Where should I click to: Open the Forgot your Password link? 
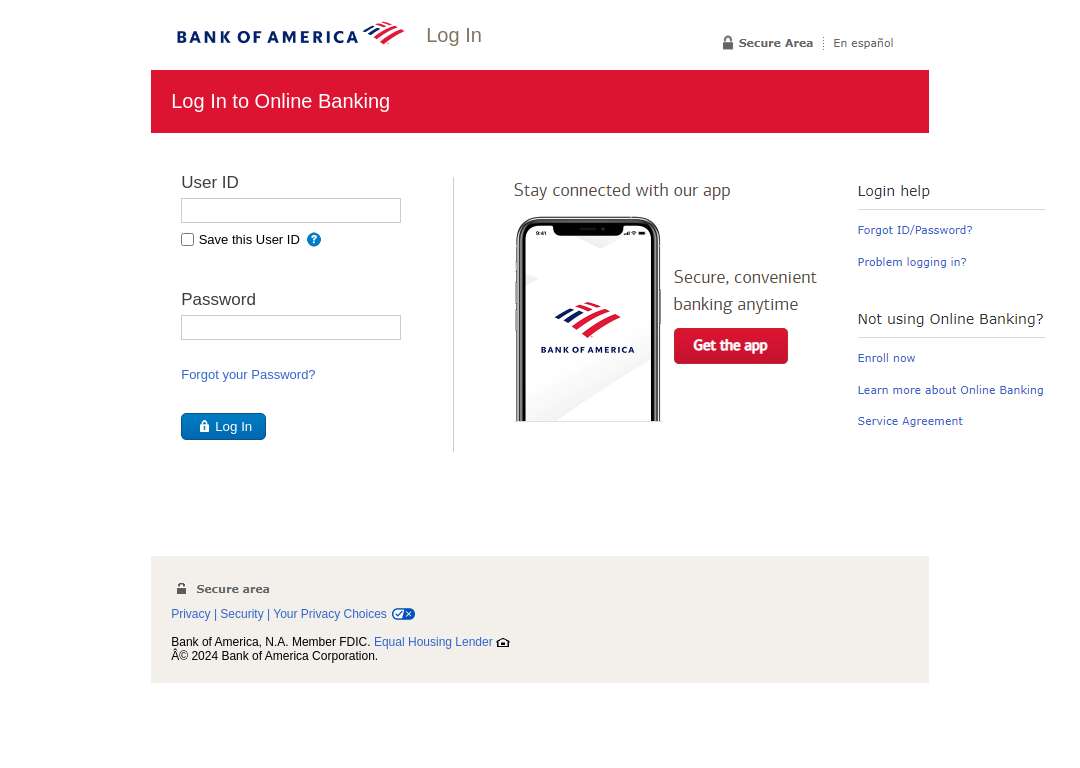tap(248, 375)
